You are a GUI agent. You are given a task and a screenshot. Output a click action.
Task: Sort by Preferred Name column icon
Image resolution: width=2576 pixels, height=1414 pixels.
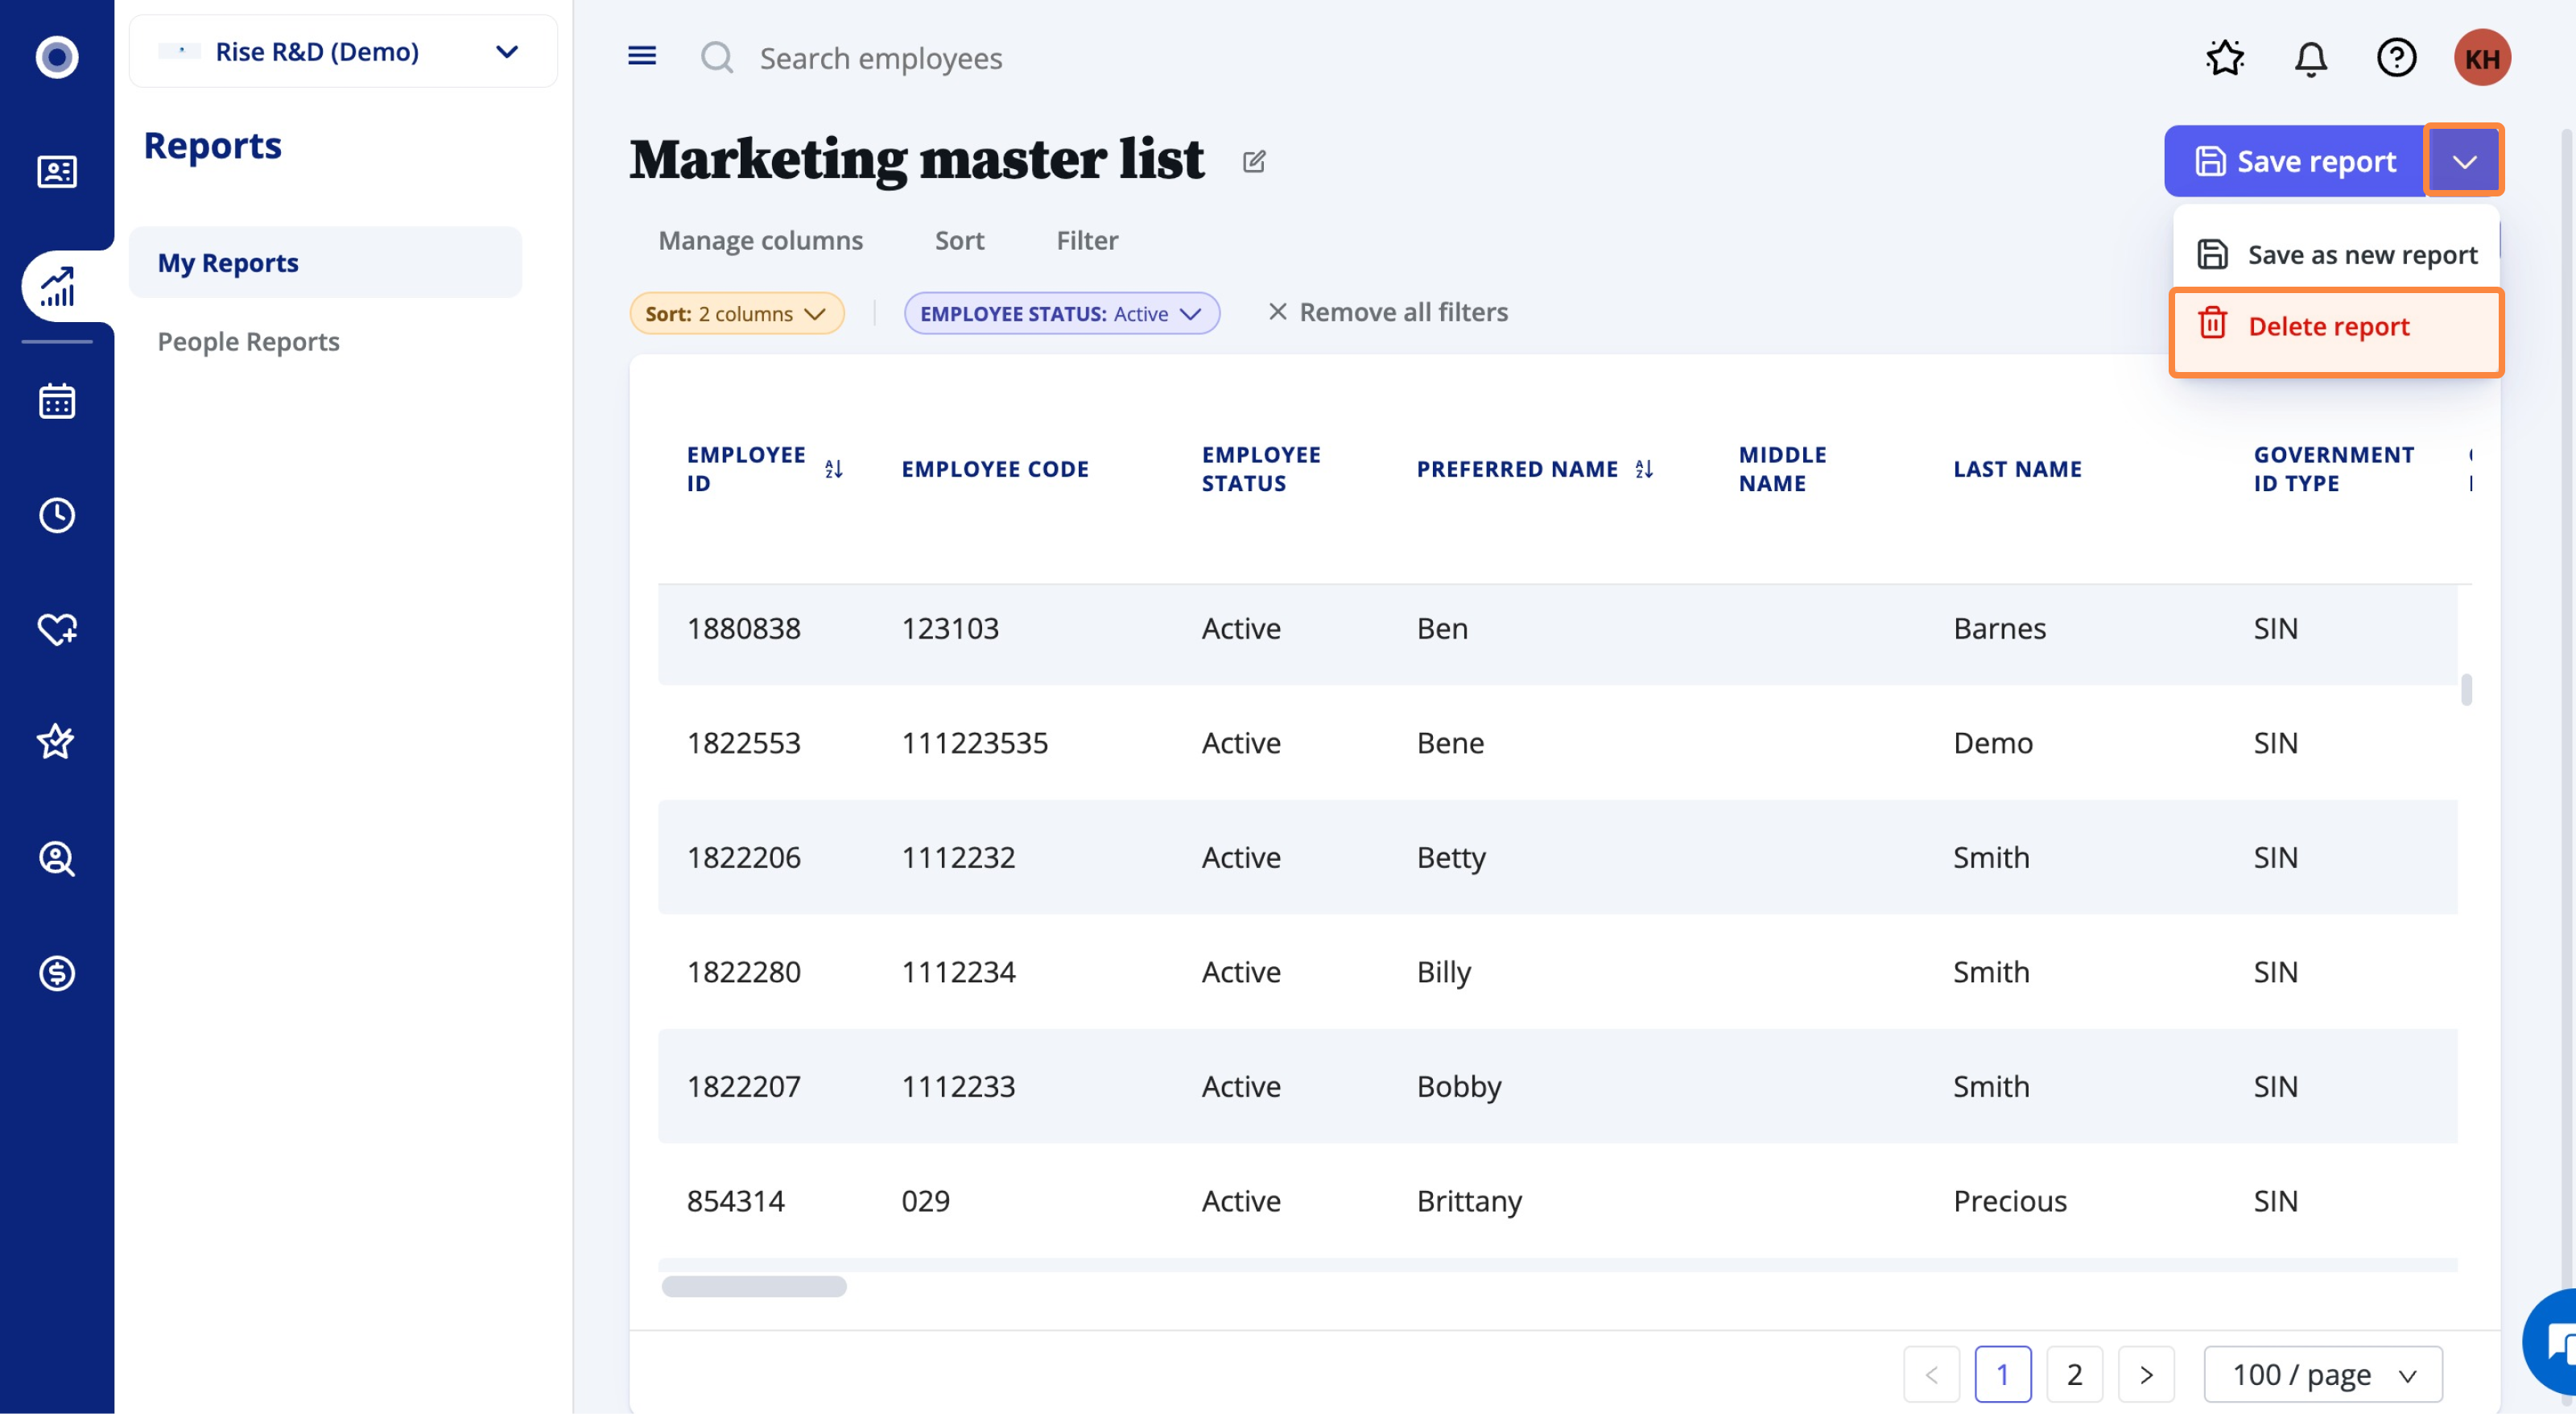(x=1643, y=469)
